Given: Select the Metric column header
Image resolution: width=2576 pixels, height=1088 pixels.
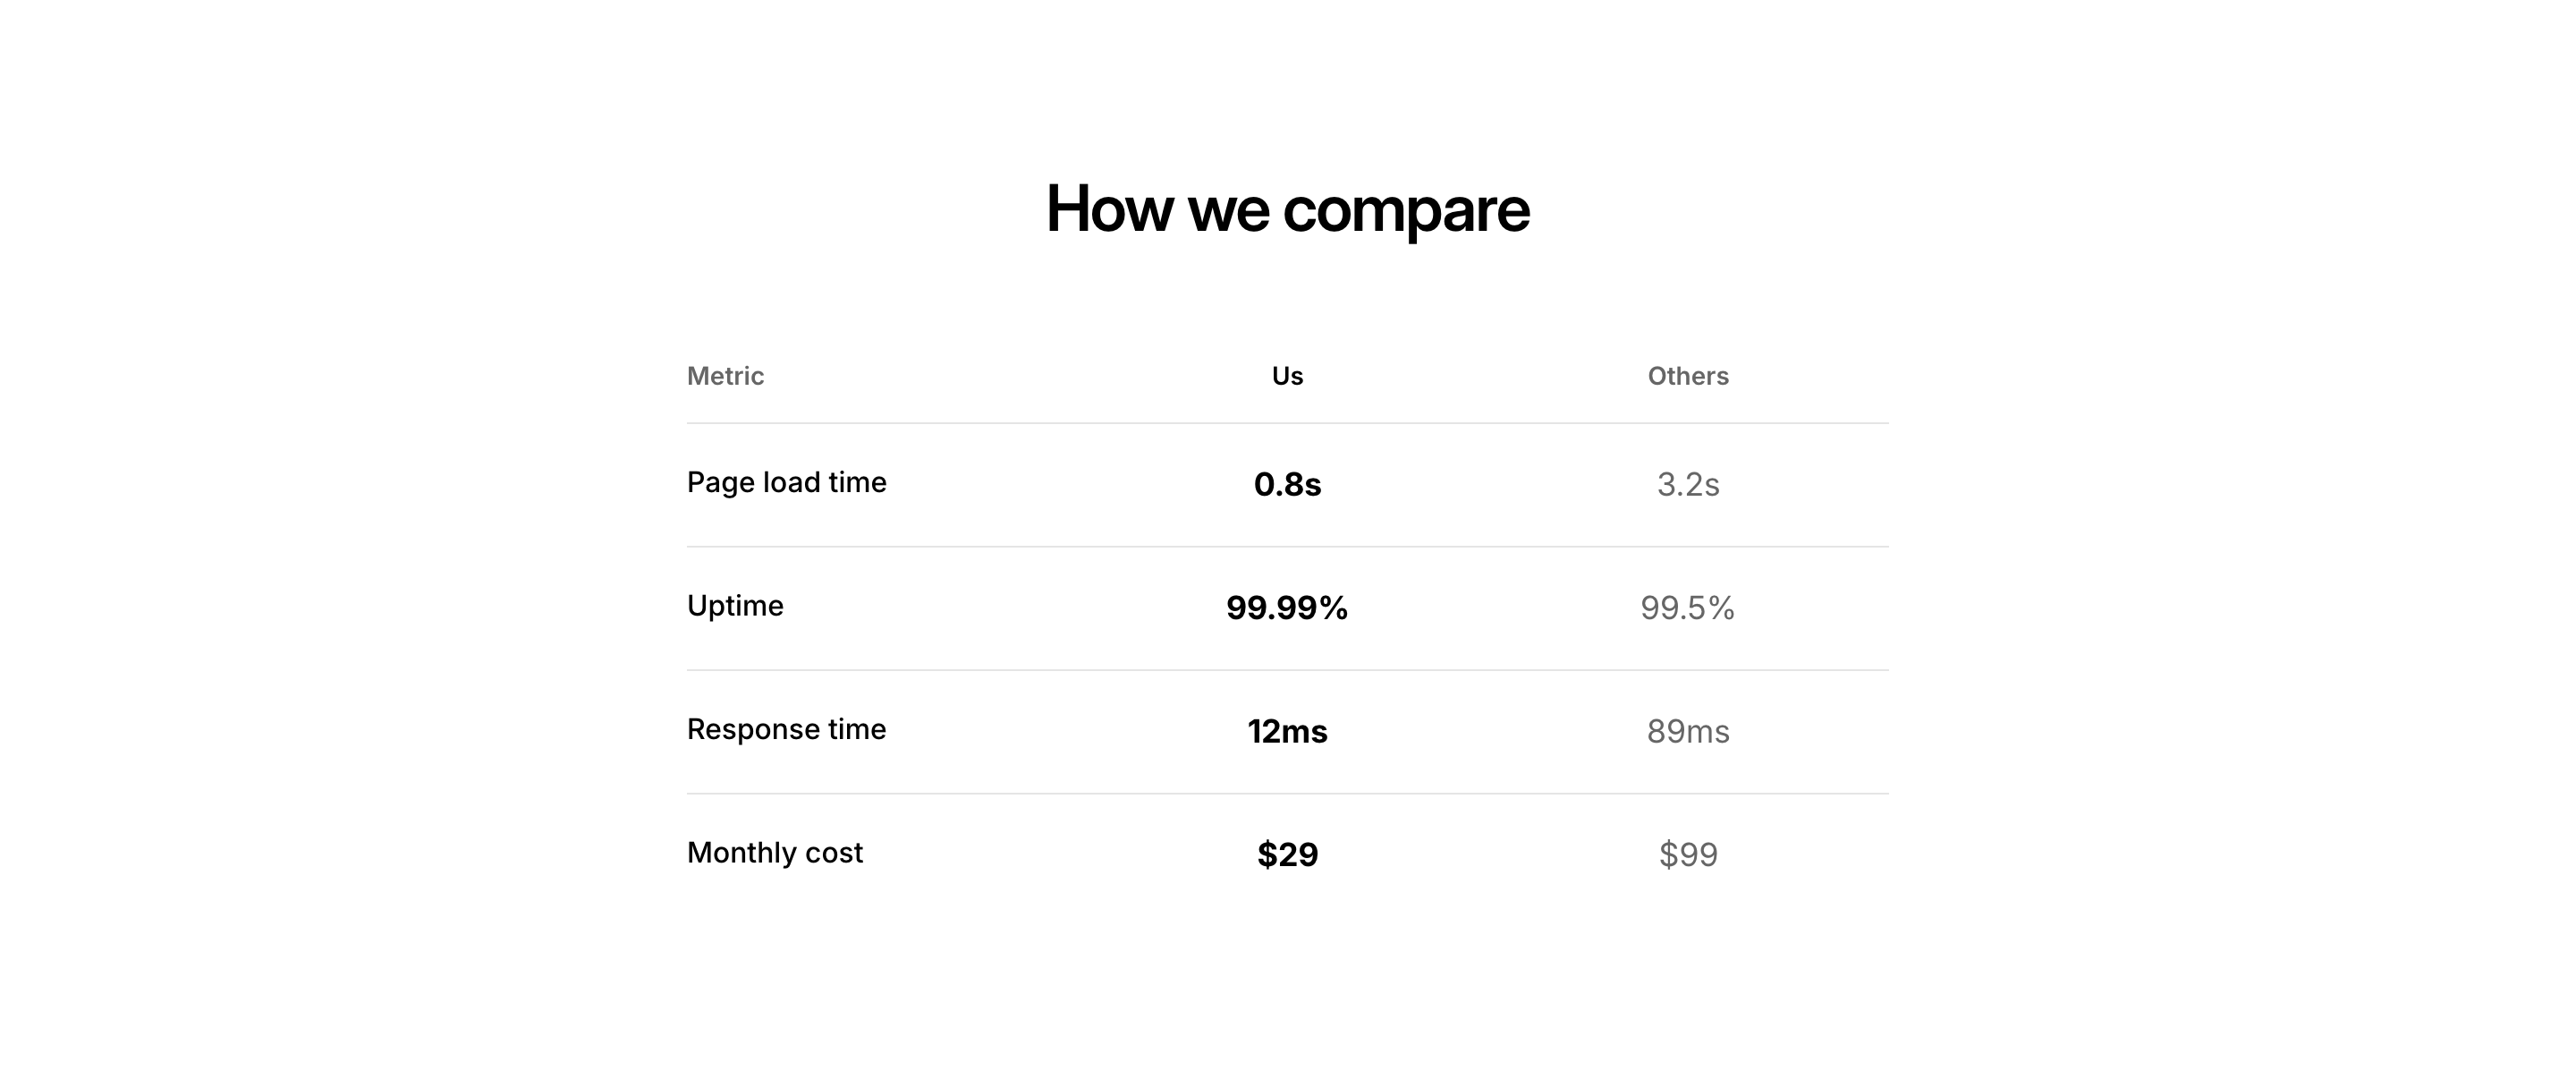Looking at the screenshot, I should point(725,376).
